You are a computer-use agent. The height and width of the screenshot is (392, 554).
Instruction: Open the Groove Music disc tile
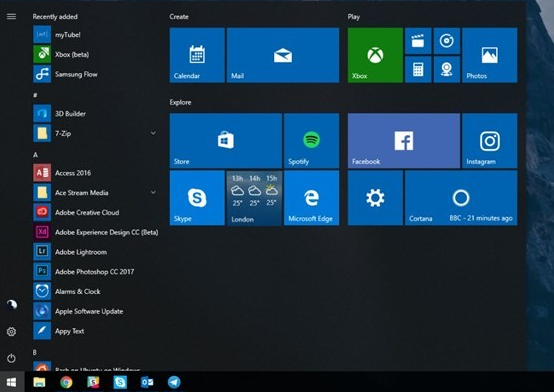click(x=447, y=41)
